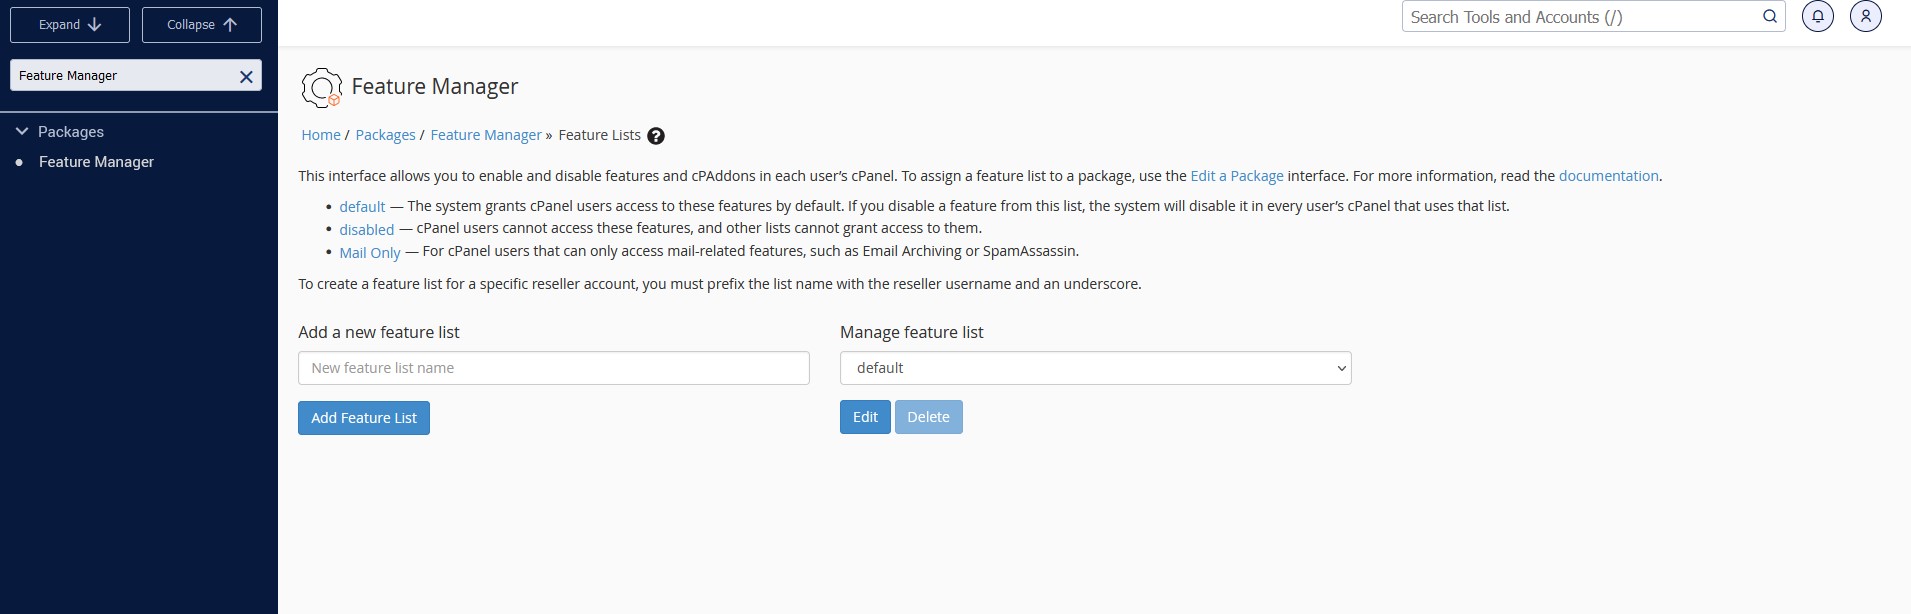Click Feature Manager breadcrumb link

click(x=486, y=135)
